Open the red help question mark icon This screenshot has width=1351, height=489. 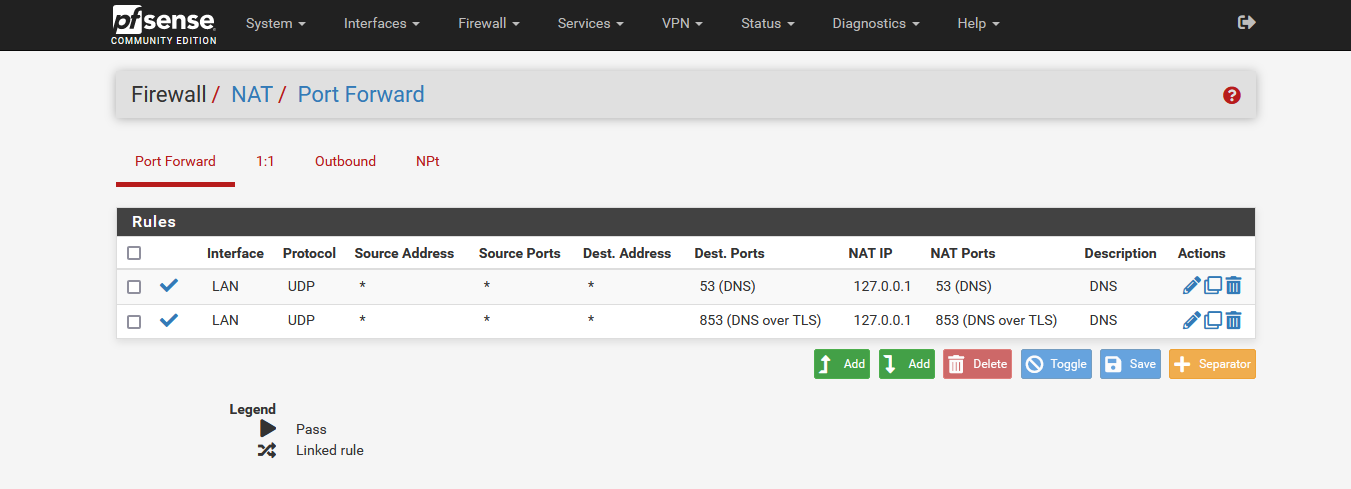pos(1232,95)
